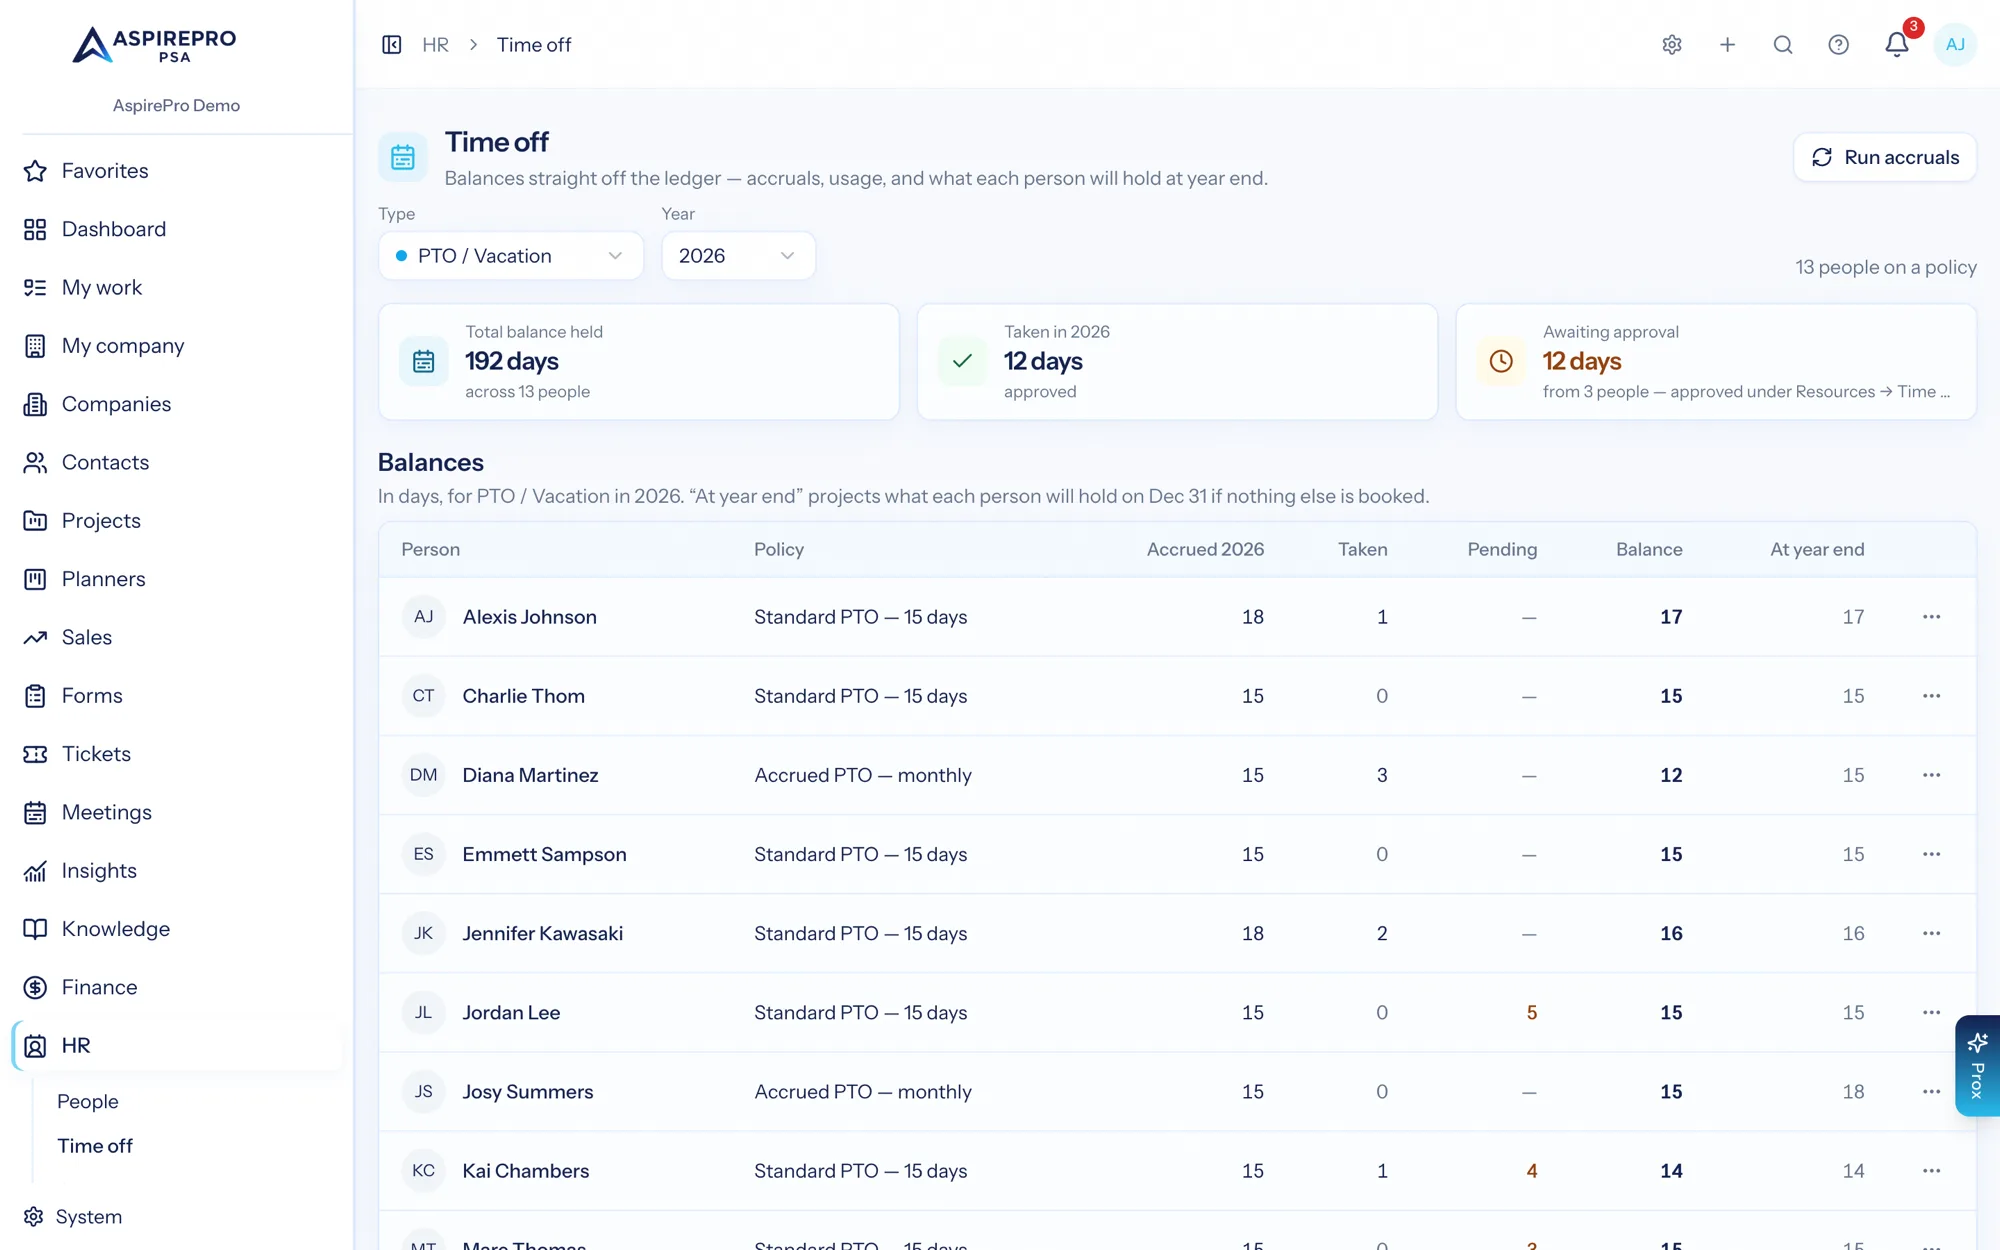Click the Pending column header
This screenshot has height=1250, width=2000.
tap(1502, 549)
